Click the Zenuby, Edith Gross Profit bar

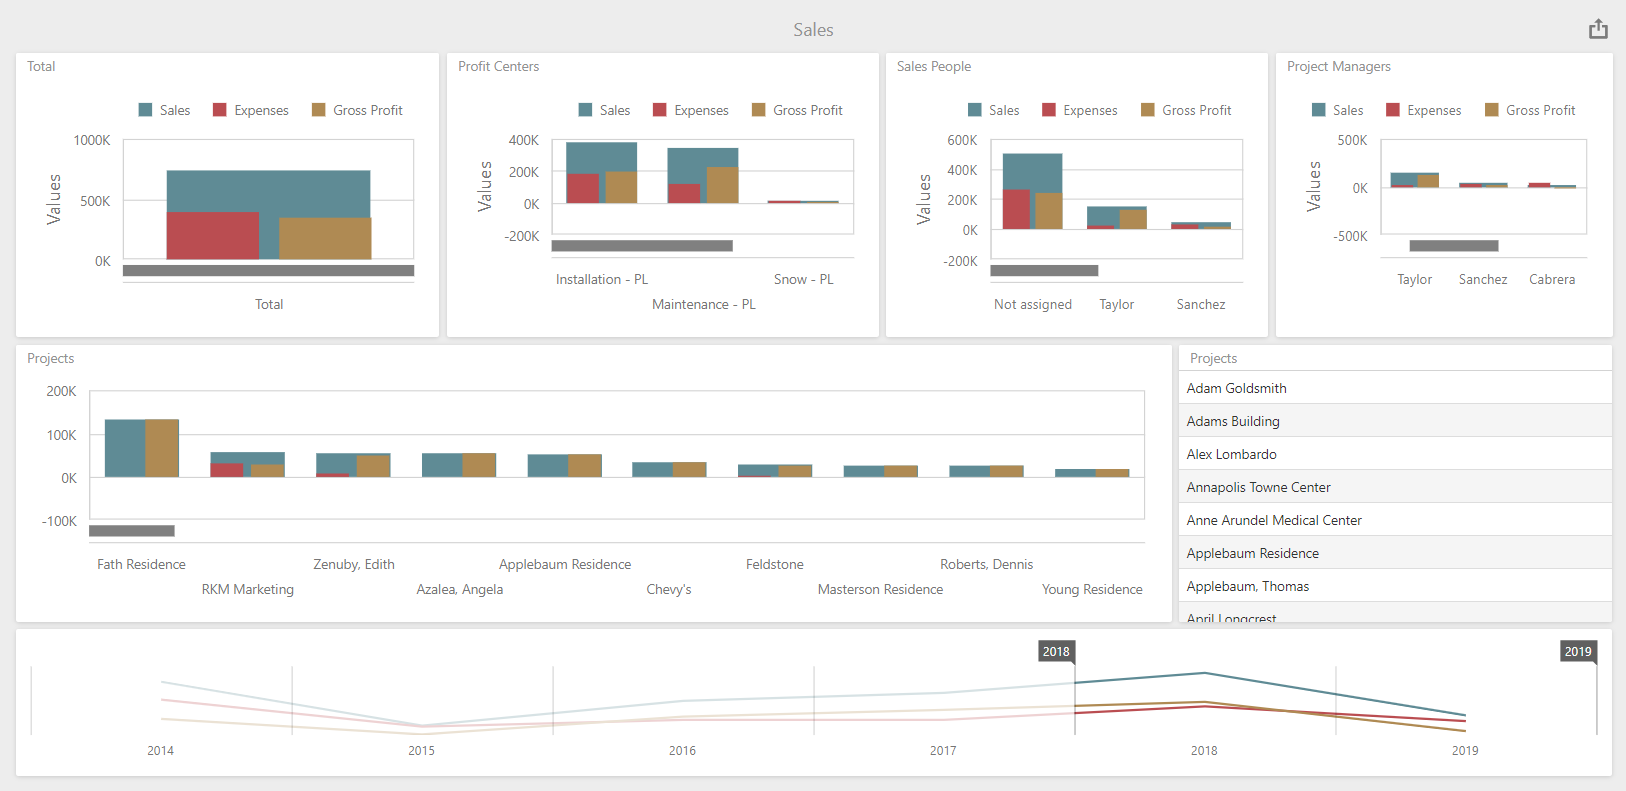(x=373, y=466)
